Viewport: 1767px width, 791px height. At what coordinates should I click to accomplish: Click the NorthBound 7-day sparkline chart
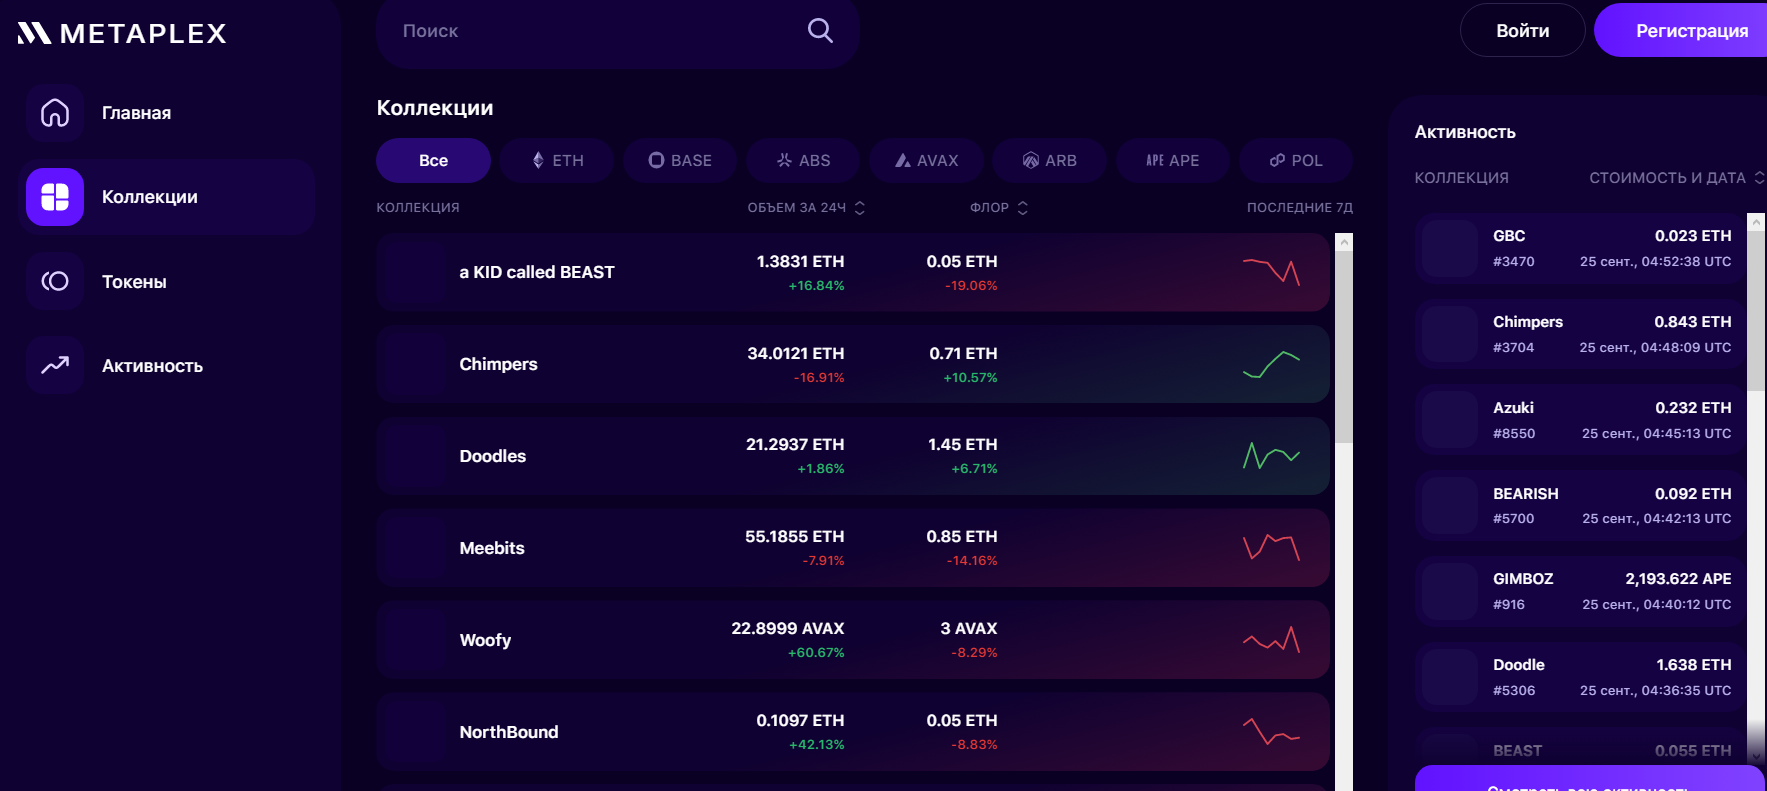(1271, 732)
